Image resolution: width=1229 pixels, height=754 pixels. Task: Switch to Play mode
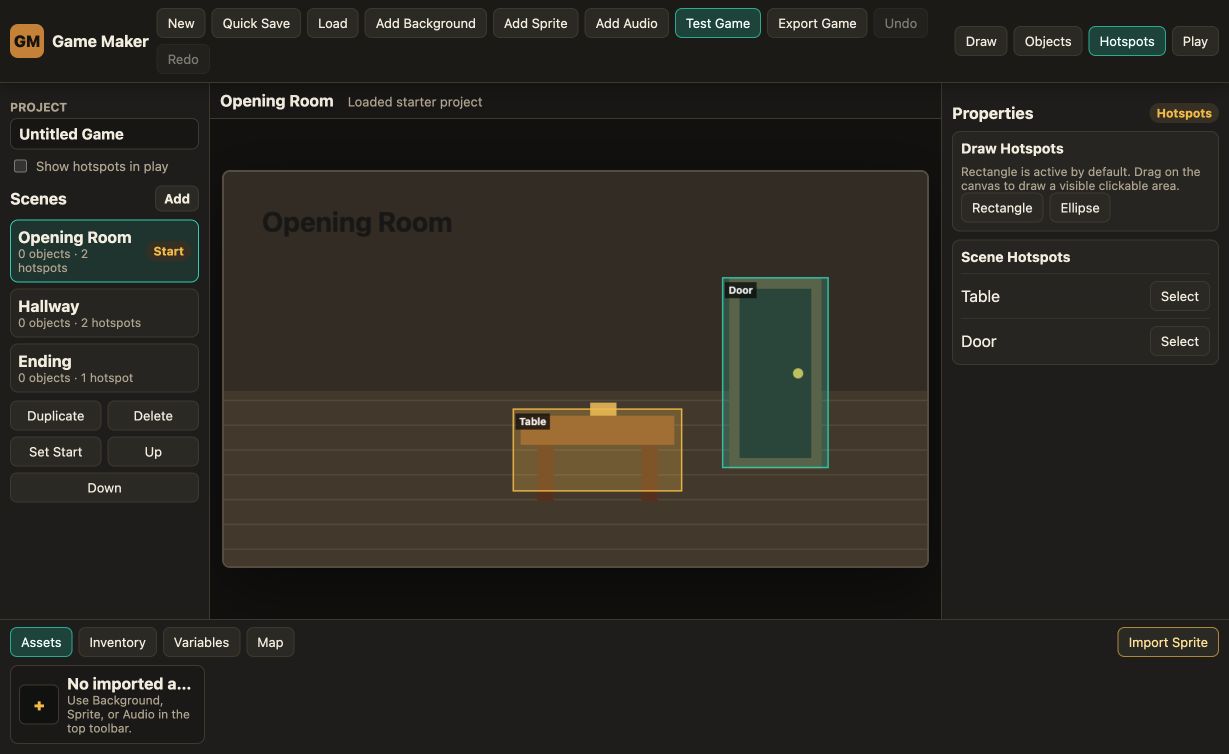1195,41
